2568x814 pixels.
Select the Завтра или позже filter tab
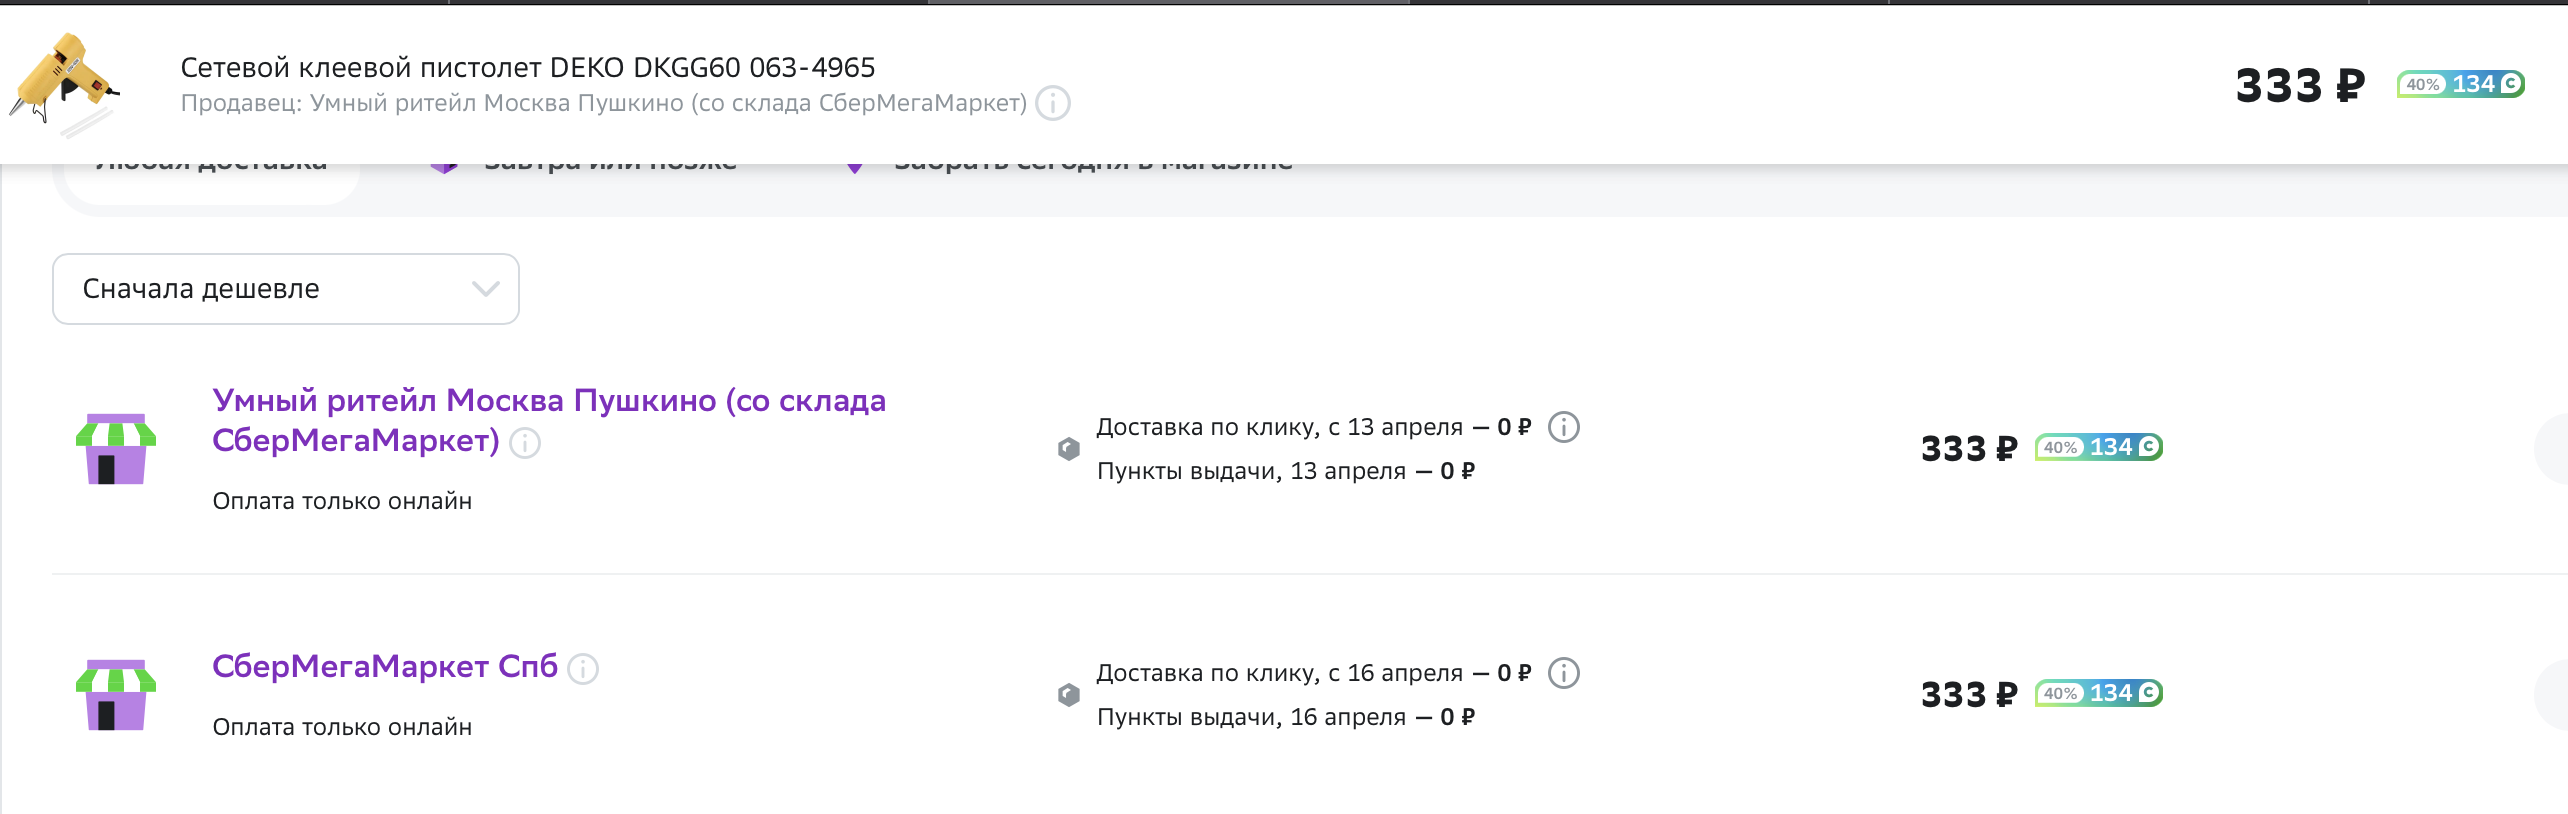(585, 167)
